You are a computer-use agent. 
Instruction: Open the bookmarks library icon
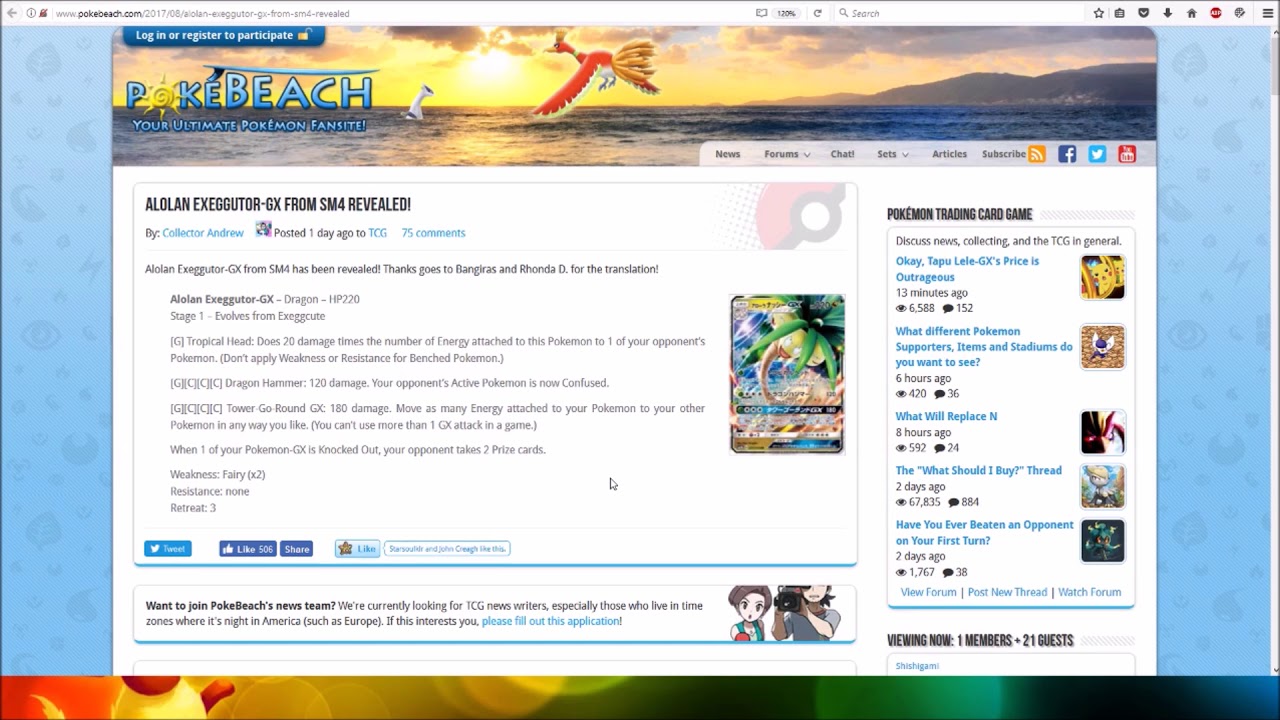click(1120, 13)
